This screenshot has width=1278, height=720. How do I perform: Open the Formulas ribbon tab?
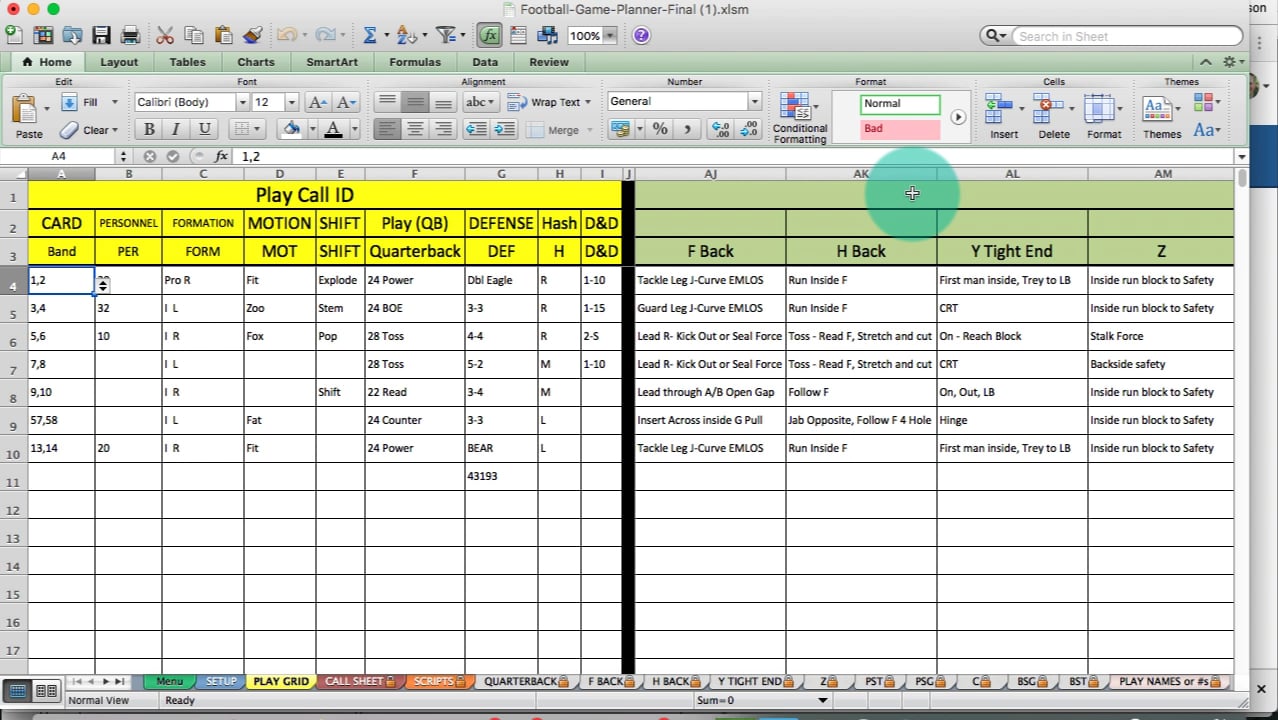pos(415,62)
